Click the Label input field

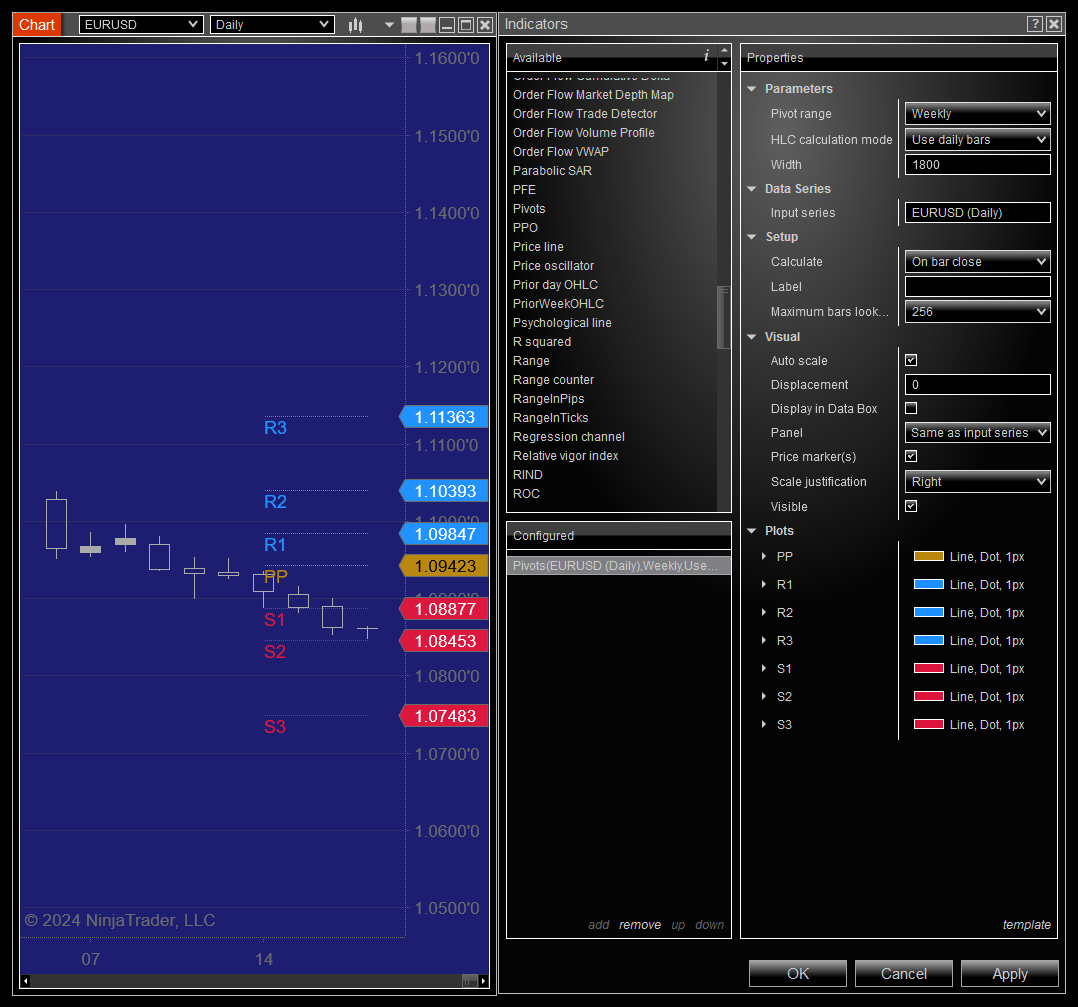pyautogui.click(x=978, y=287)
